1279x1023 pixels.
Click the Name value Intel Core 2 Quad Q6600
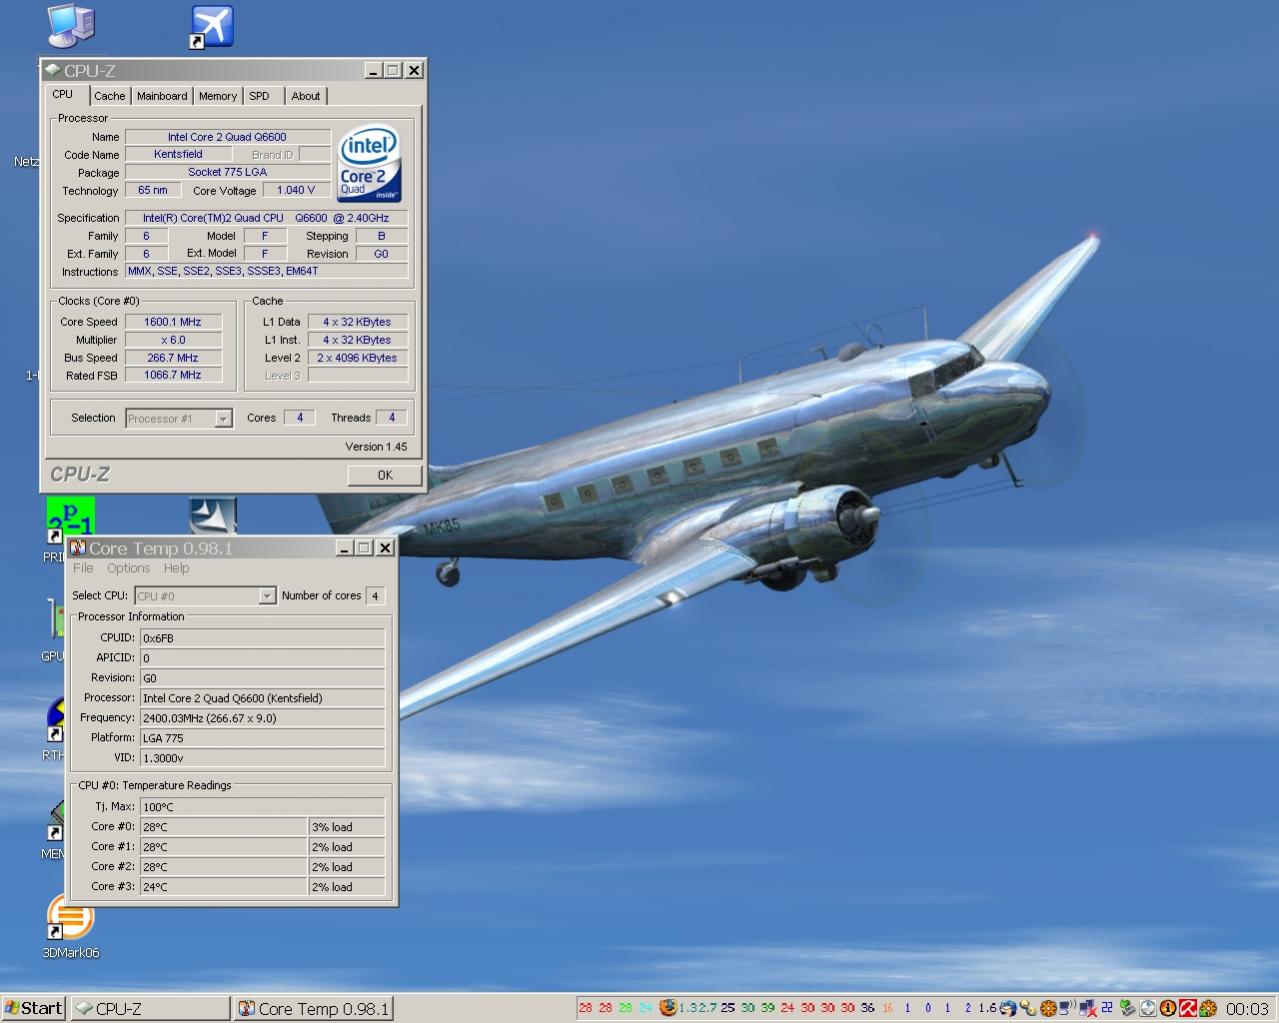click(227, 137)
